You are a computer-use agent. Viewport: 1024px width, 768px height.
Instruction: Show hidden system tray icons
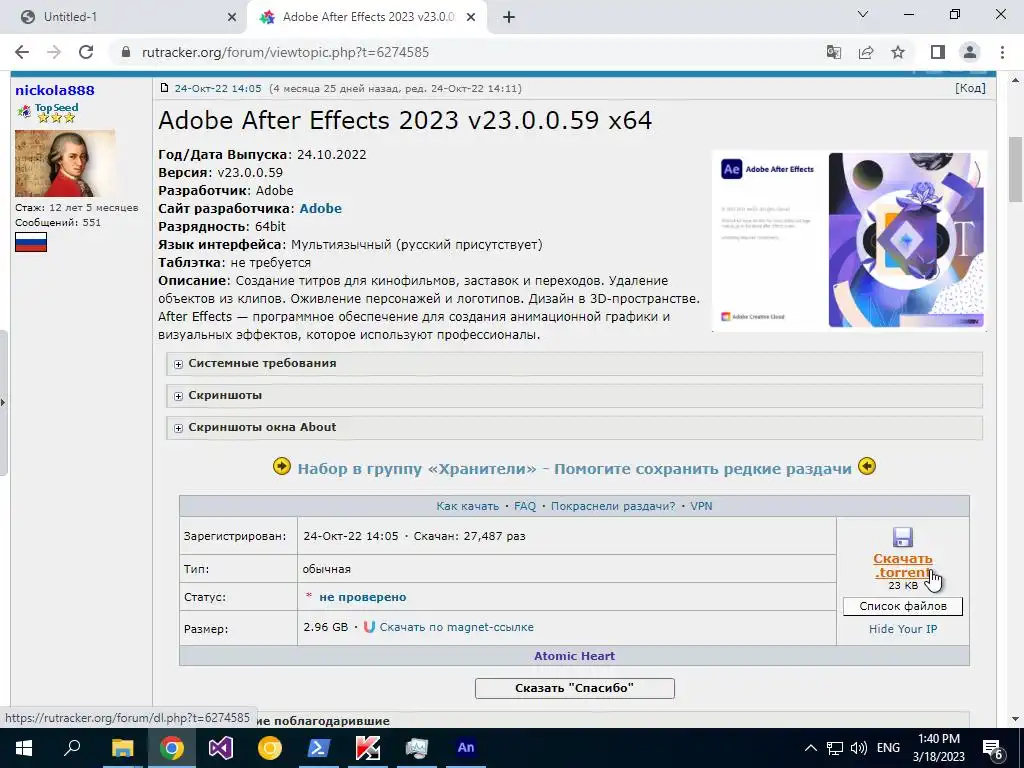click(x=810, y=748)
